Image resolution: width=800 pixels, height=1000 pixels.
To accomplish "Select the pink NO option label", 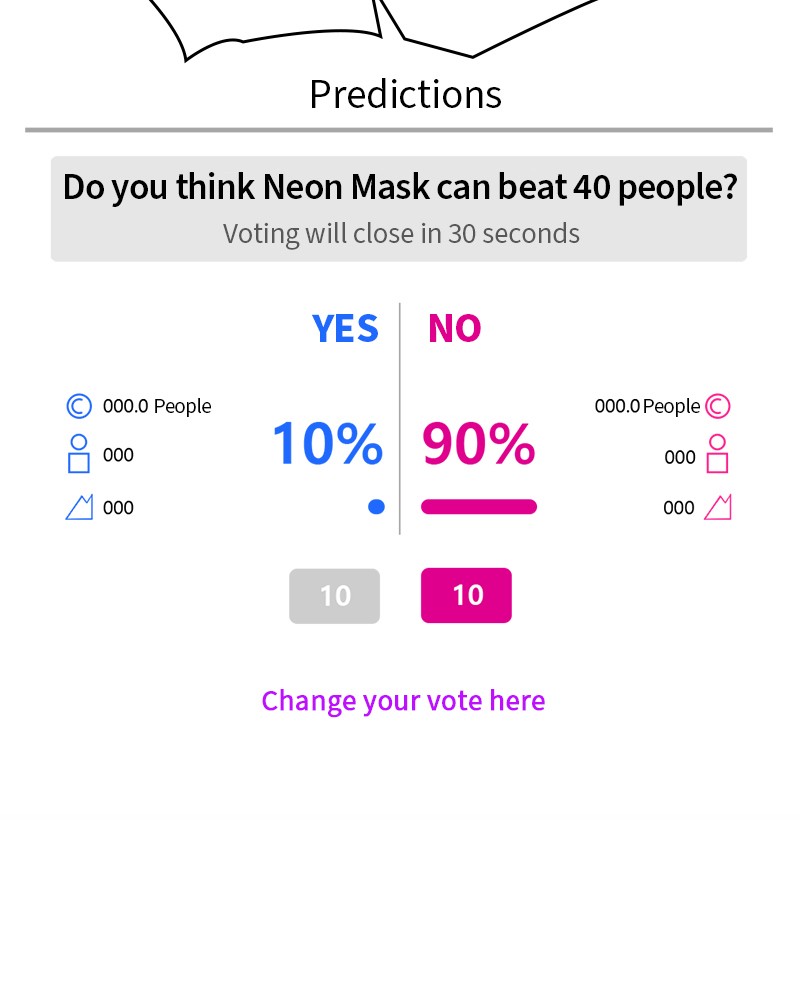I will point(454,329).
